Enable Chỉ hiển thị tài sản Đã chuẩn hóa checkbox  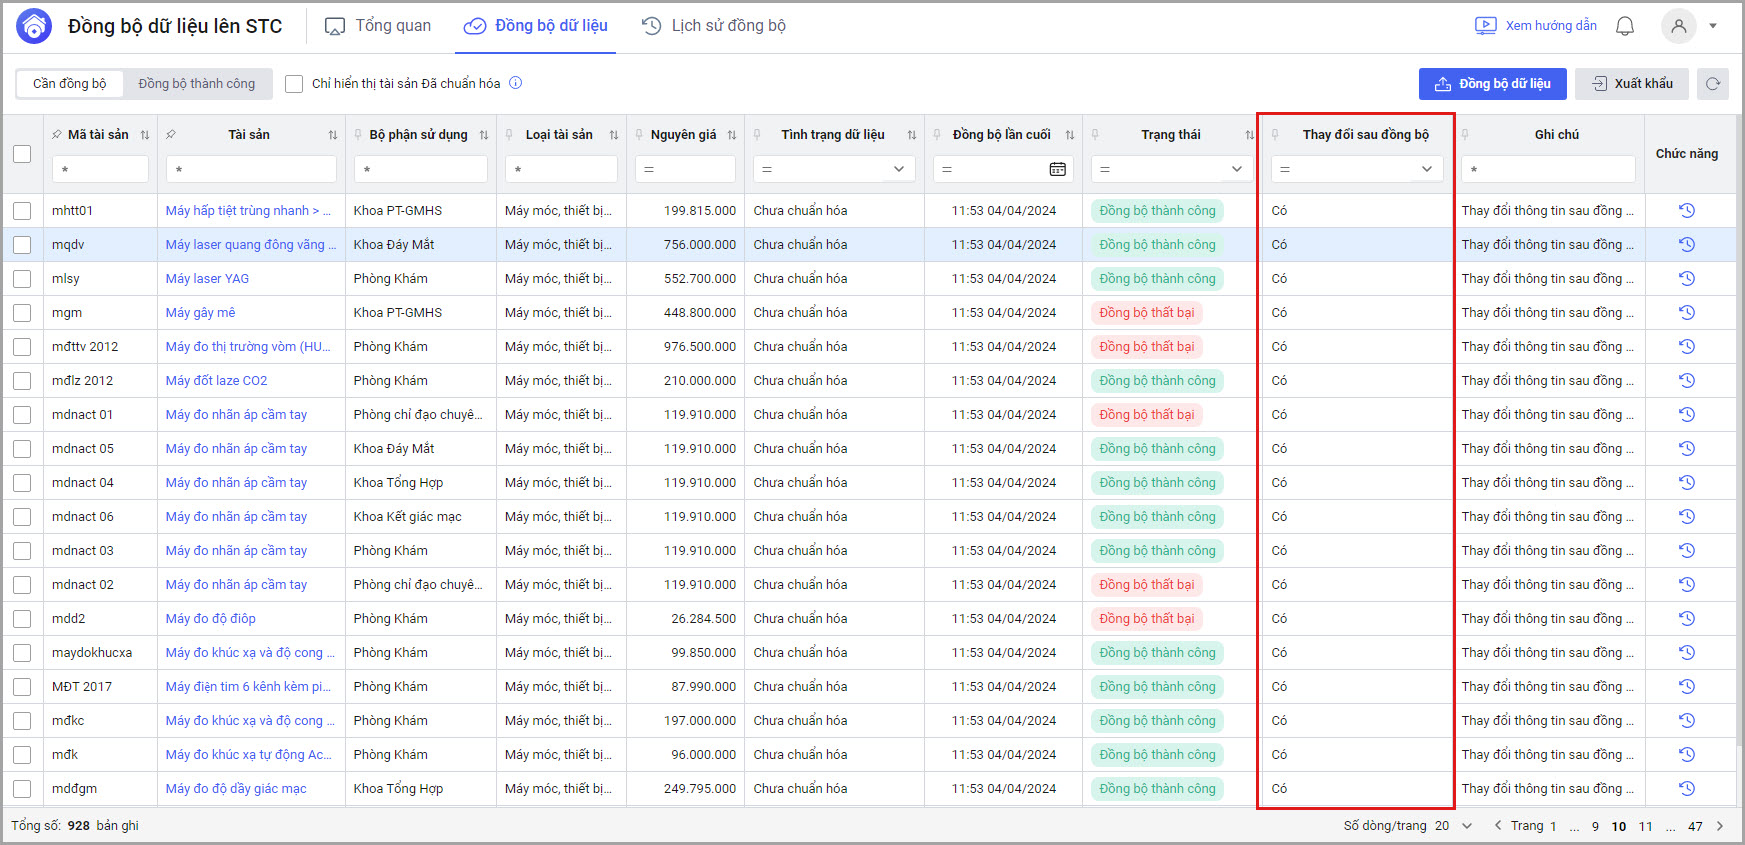[294, 84]
